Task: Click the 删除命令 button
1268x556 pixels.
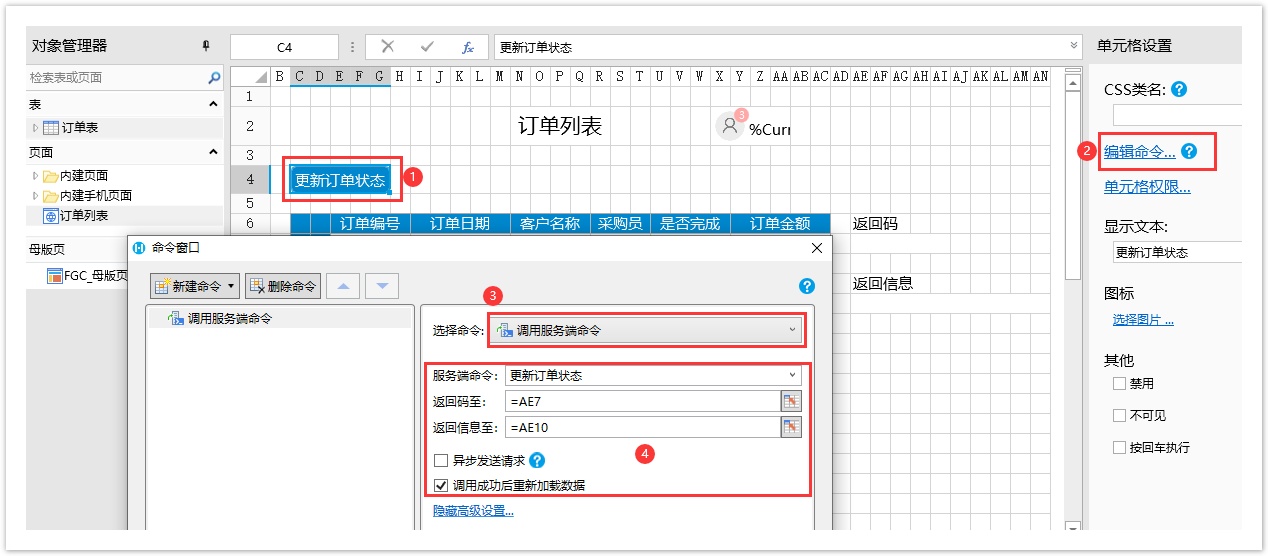Action: (x=283, y=286)
